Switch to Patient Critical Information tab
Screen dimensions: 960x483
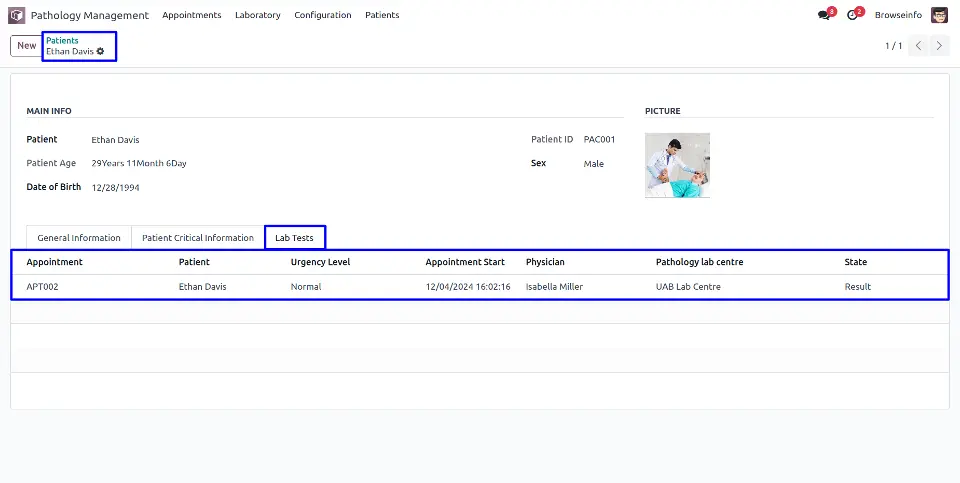(198, 238)
